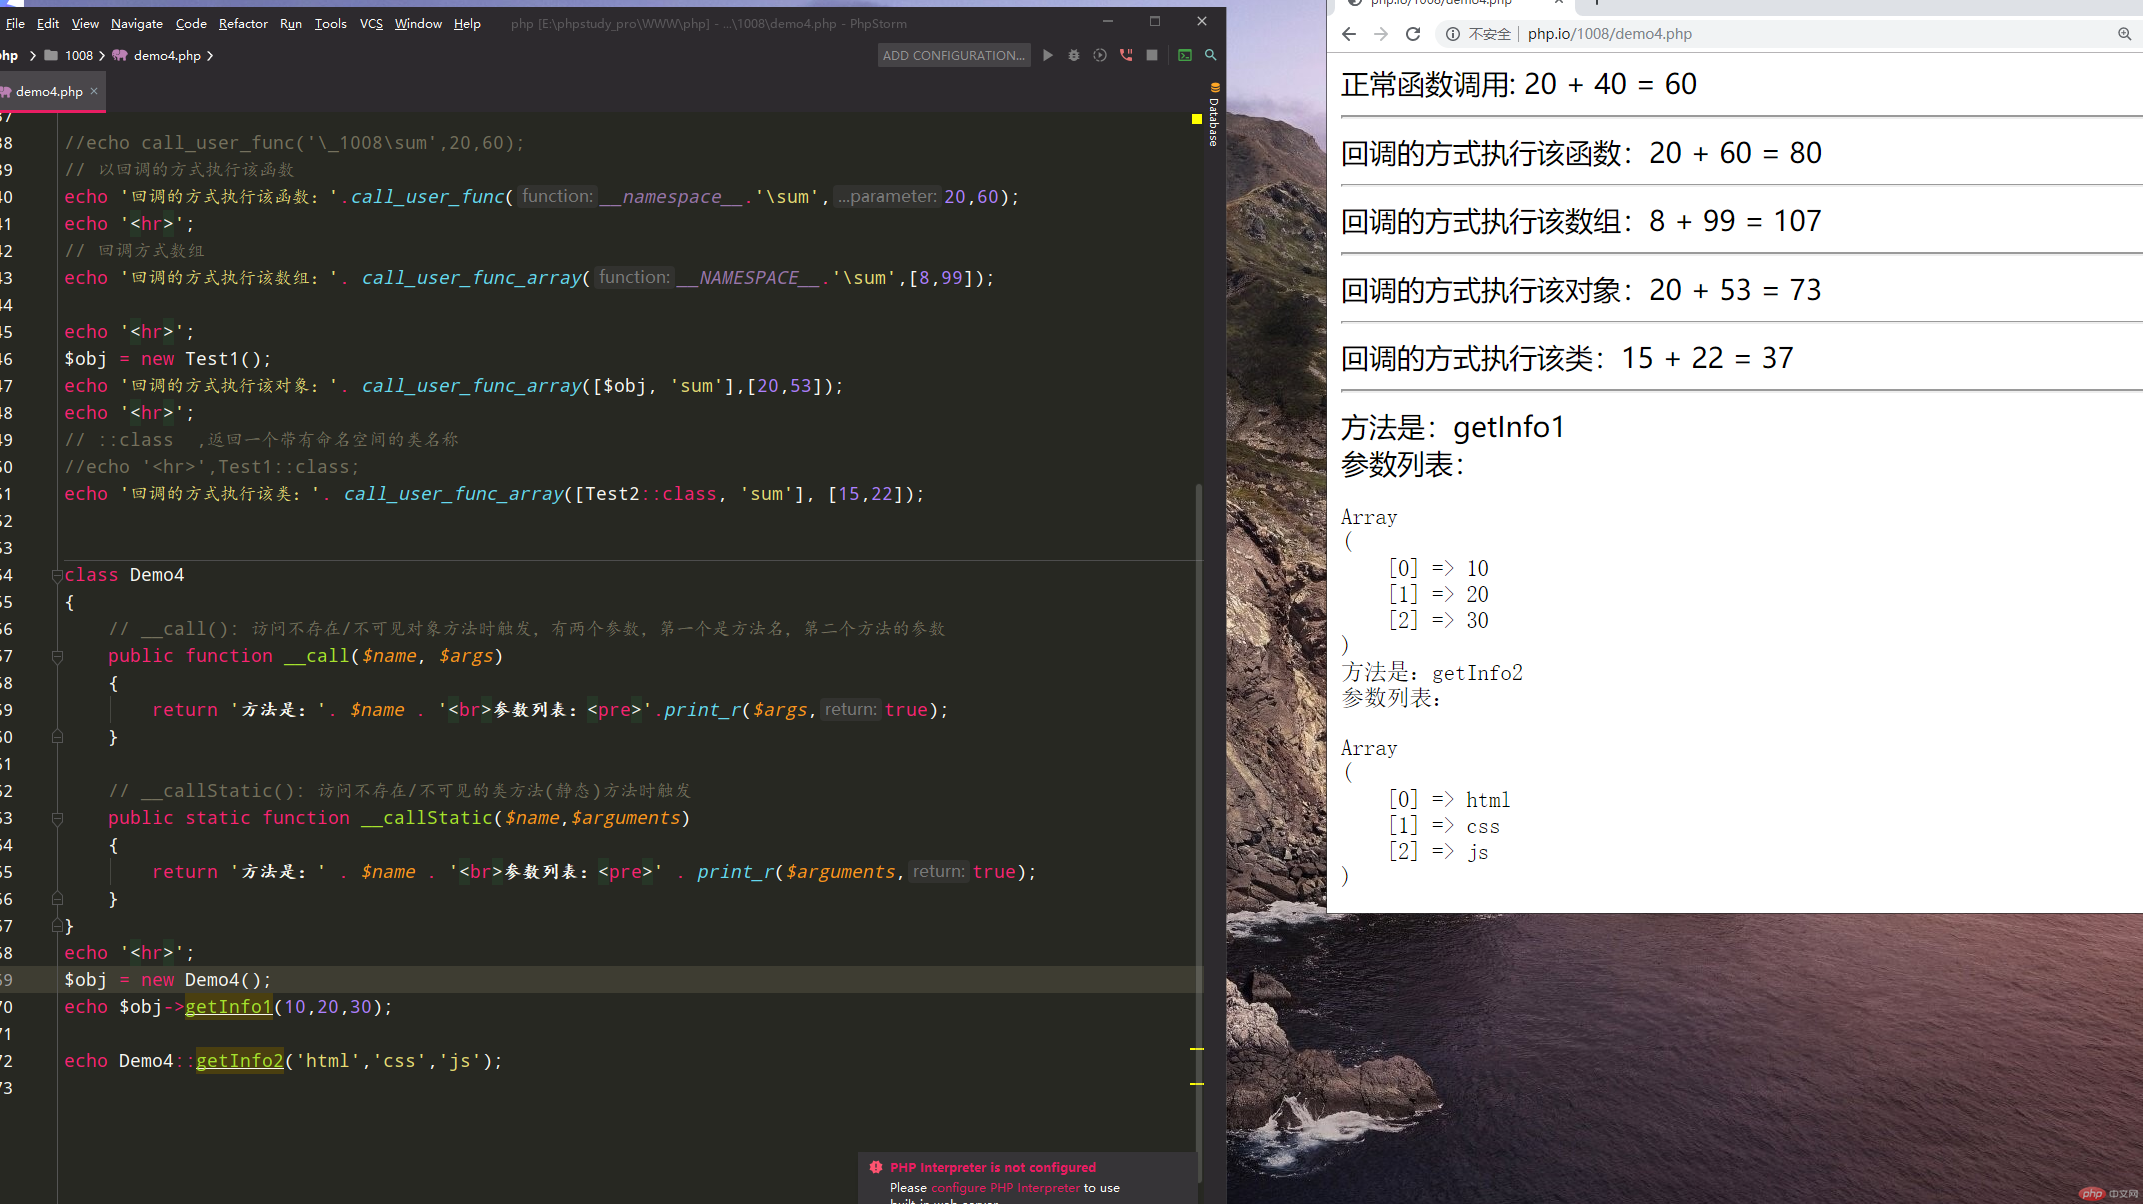This screenshot has height=1204, width=2143.
Task: Click red error icon in interpreter notification
Action: click(x=875, y=1167)
